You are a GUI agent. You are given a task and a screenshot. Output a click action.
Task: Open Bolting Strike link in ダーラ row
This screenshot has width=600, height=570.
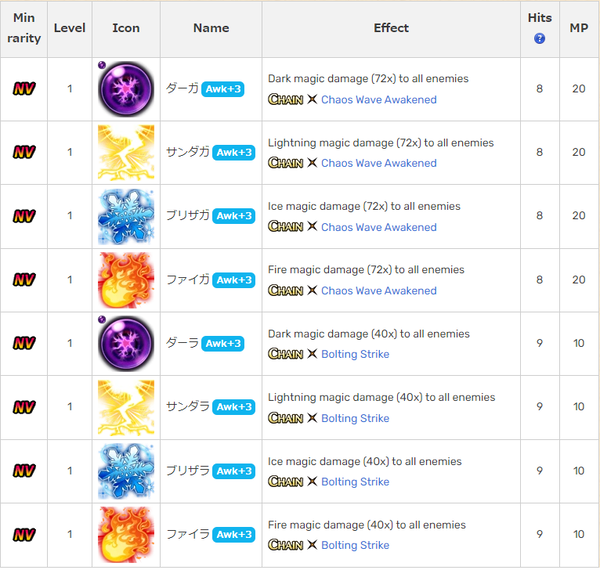(355, 354)
